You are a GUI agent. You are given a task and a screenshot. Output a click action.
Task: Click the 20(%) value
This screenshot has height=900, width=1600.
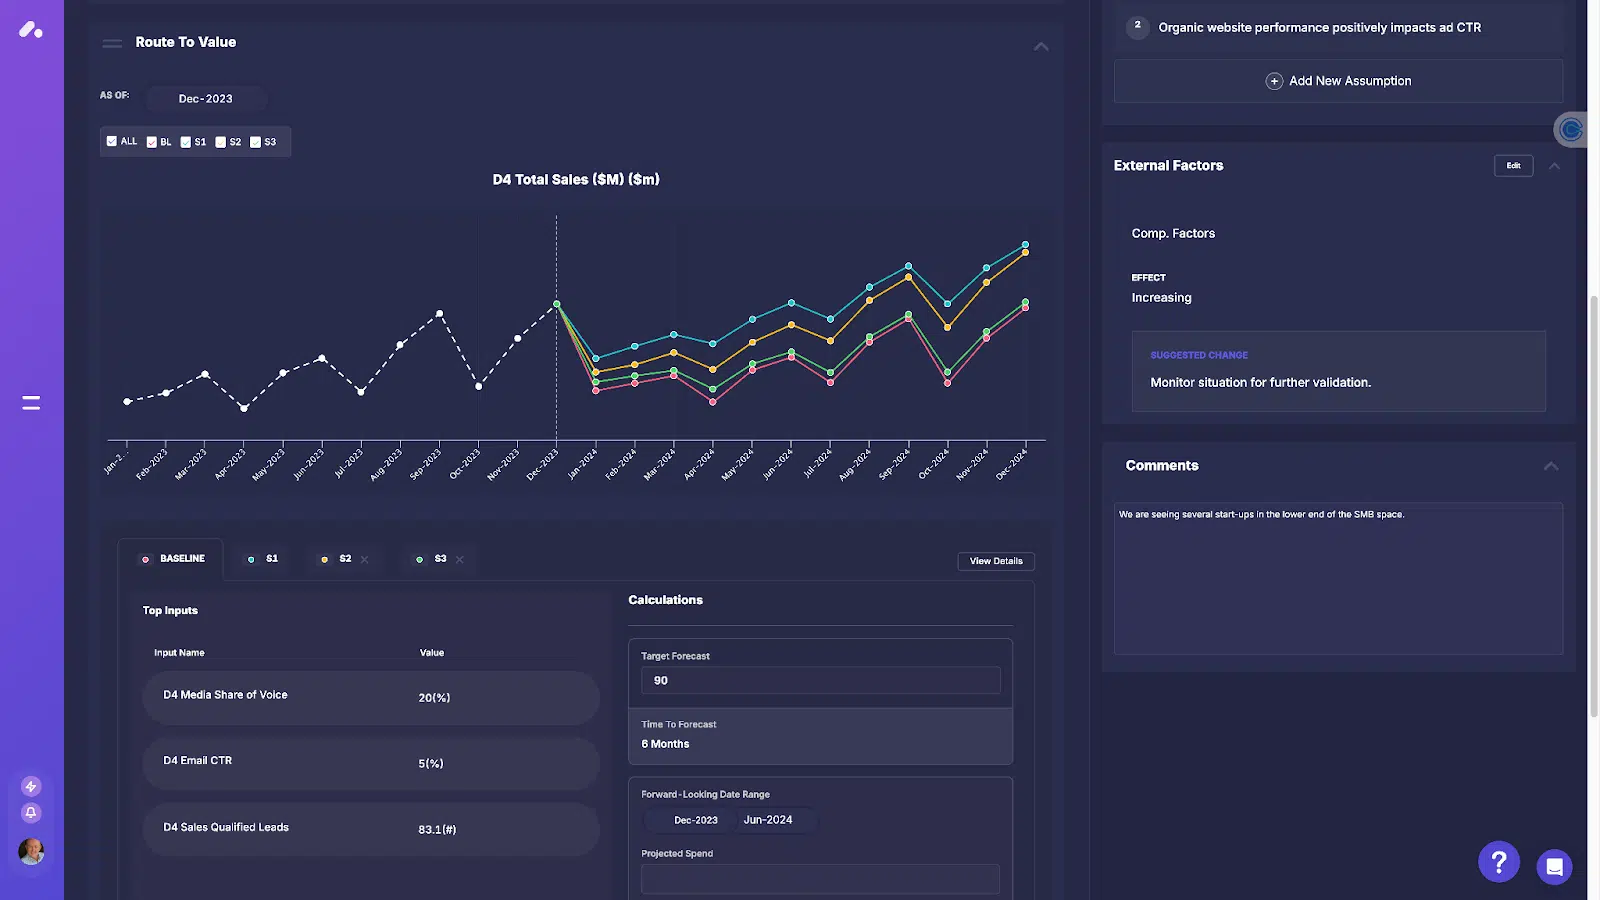[x=434, y=698]
